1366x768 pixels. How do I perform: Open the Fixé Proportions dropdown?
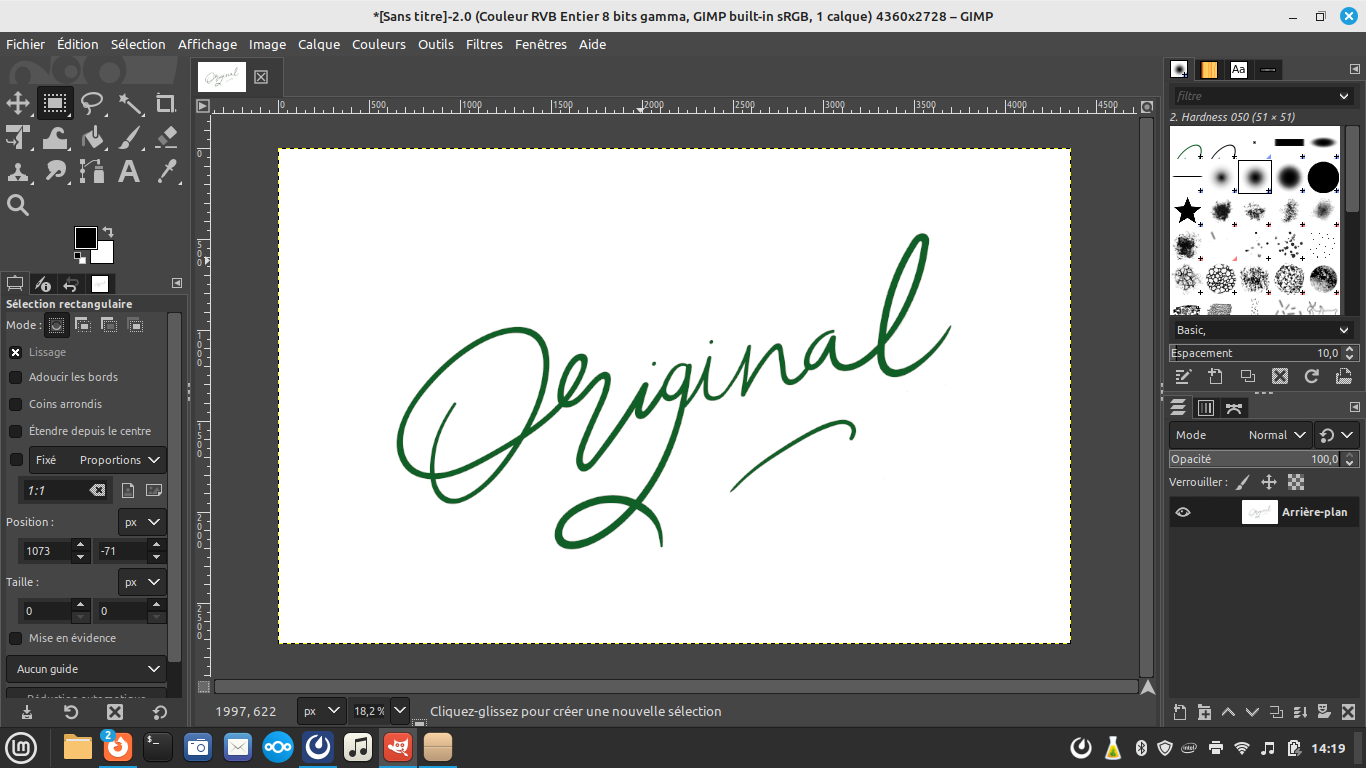pyautogui.click(x=97, y=460)
